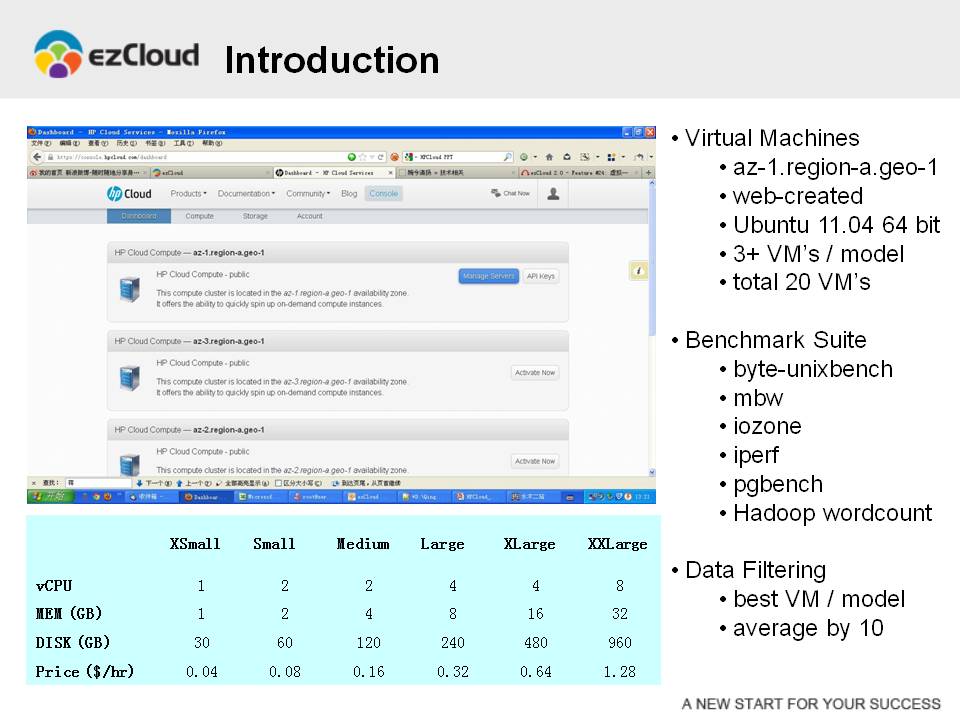The width and height of the screenshot is (960, 720).
Task: Click the Firefox address bar
Action: tap(190, 157)
